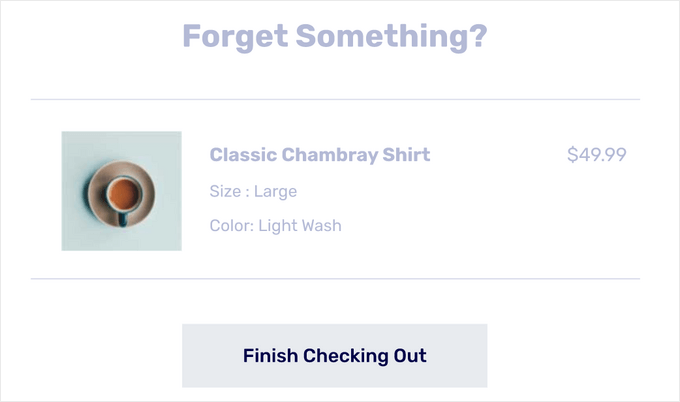Click the word "Chambray" in product title

point(329,155)
